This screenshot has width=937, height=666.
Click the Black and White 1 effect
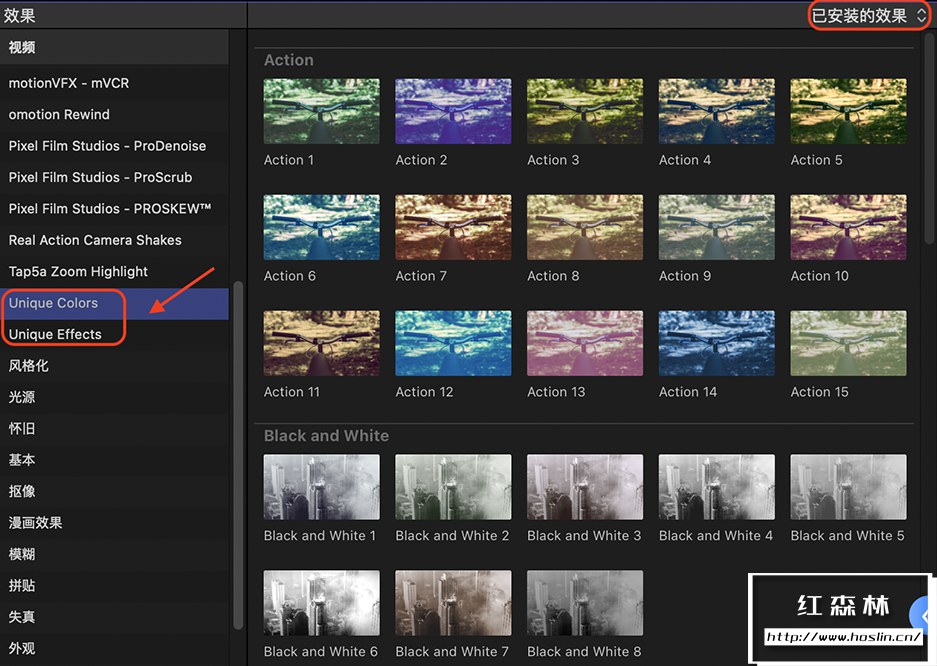click(x=321, y=488)
